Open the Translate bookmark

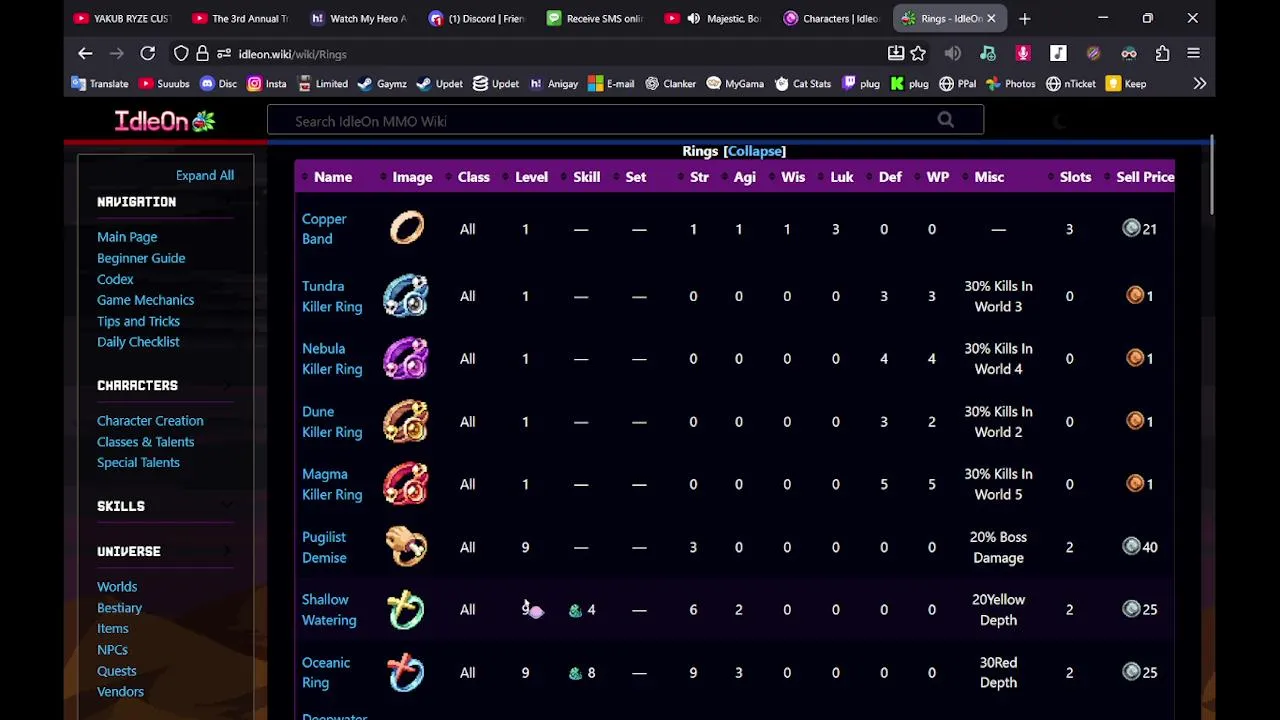[99, 84]
